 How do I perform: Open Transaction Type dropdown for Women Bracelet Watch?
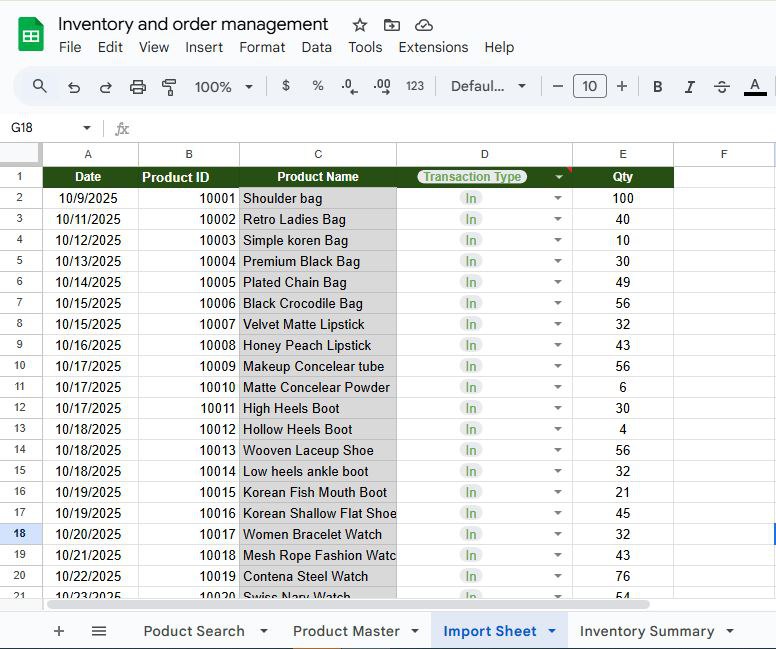pyautogui.click(x=558, y=534)
